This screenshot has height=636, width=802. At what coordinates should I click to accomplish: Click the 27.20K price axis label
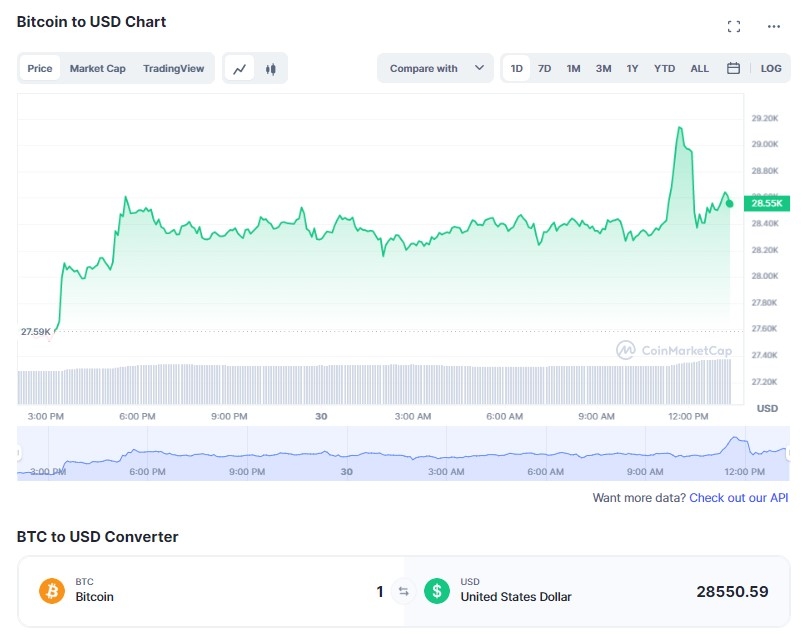coord(764,382)
